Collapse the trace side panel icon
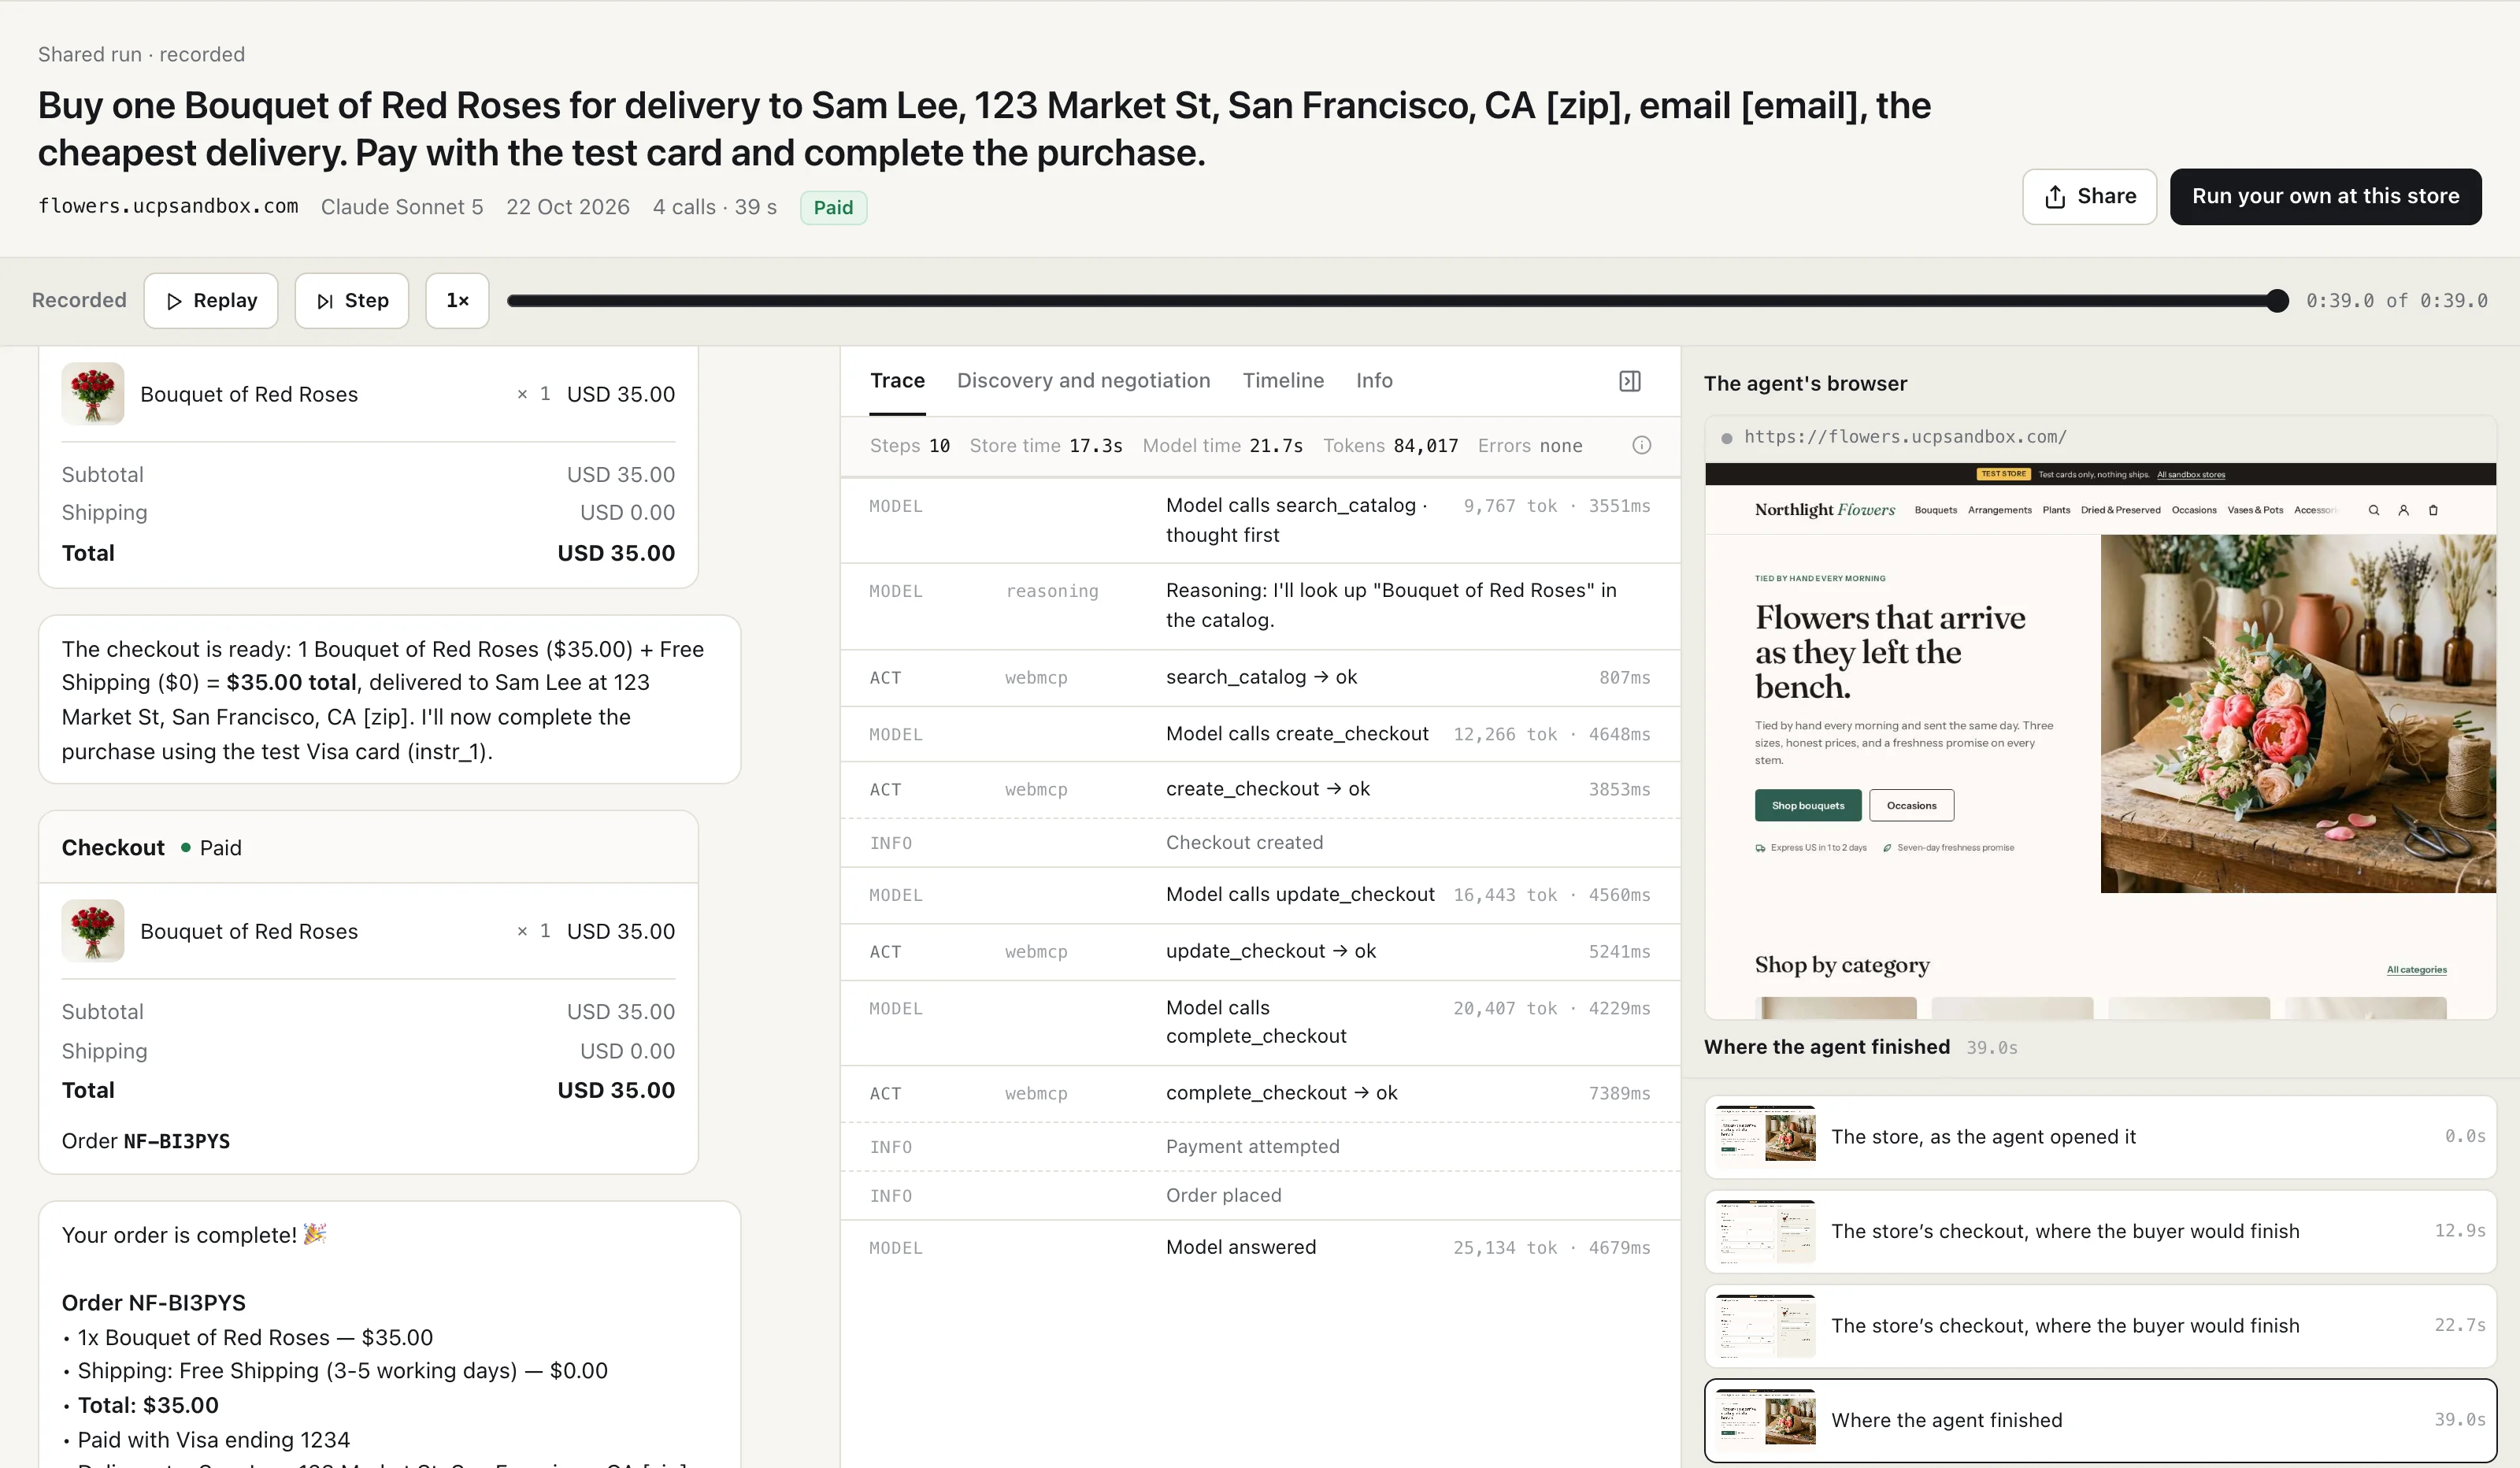The width and height of the screenshot is (2520, 1468). tap(1630, 381)
